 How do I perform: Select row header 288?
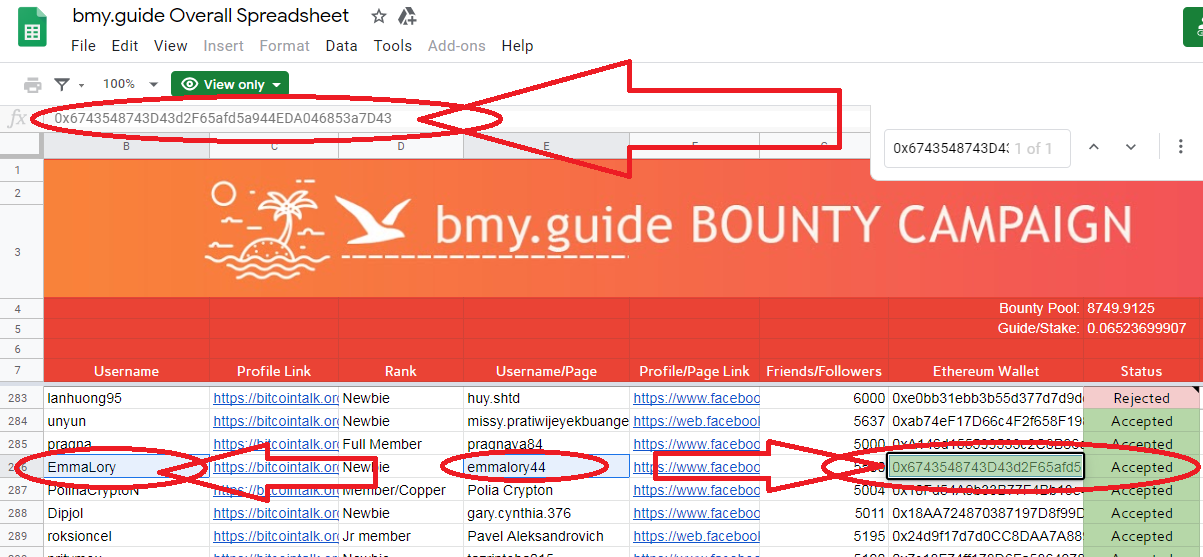[21, 513]
